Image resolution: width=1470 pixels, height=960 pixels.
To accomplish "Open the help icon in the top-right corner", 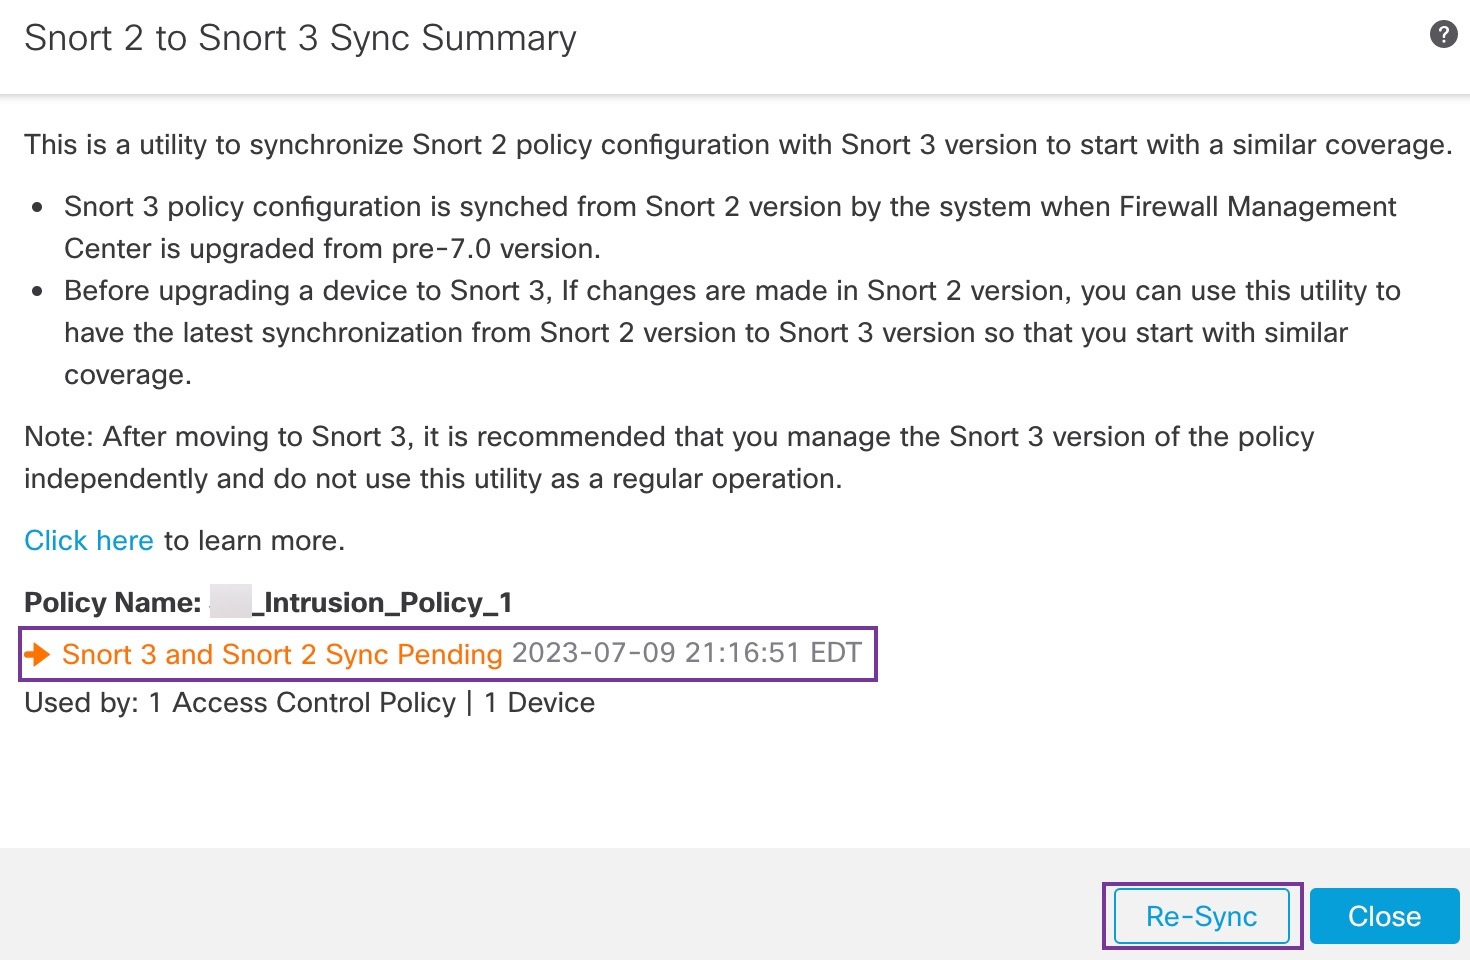I will (1443, 33).
